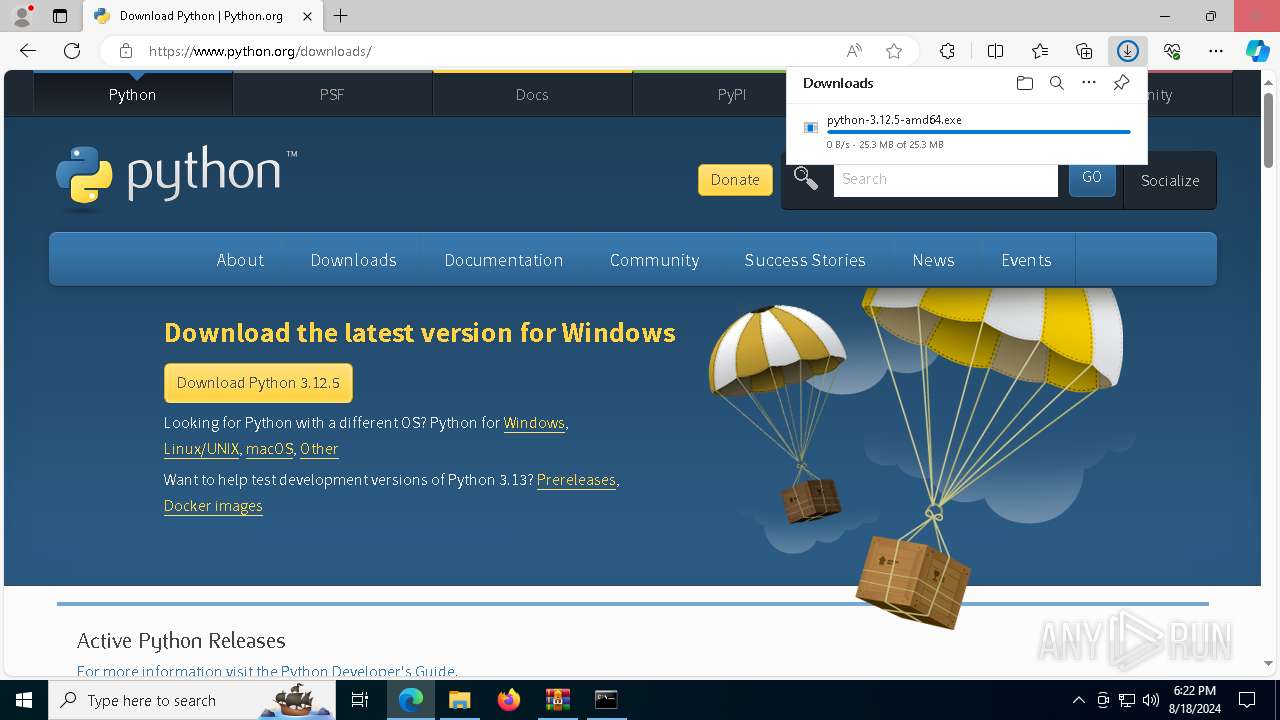Open the Documentation menu
The width and height of the screenshot is (1280, 720).
coord(504,260)
